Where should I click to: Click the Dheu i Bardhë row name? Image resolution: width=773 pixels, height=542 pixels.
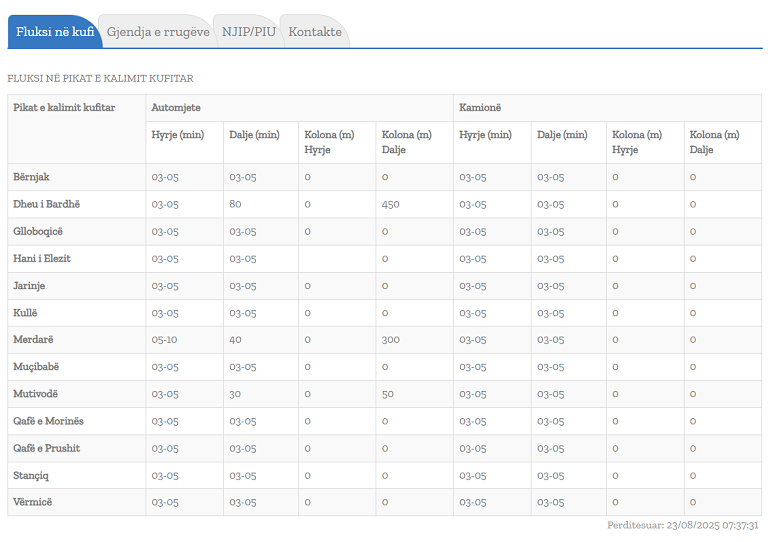point(46,204)
